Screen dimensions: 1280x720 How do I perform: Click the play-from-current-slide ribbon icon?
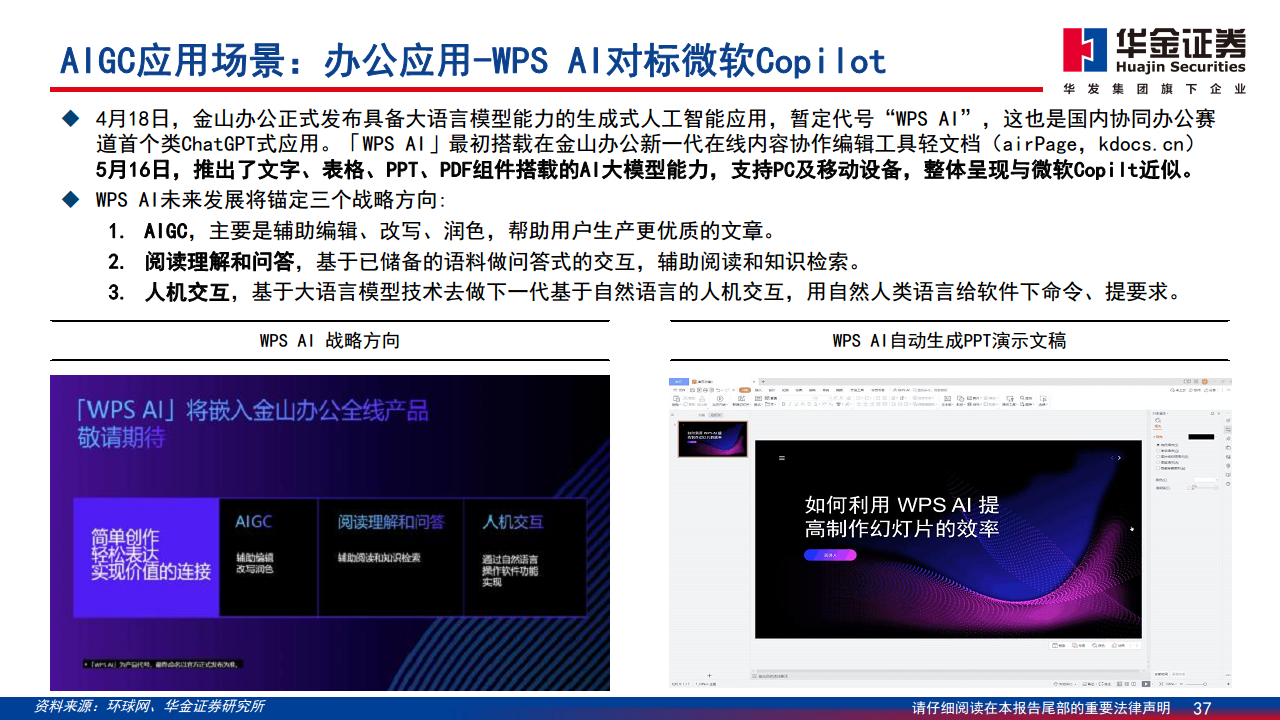point(720,400)
